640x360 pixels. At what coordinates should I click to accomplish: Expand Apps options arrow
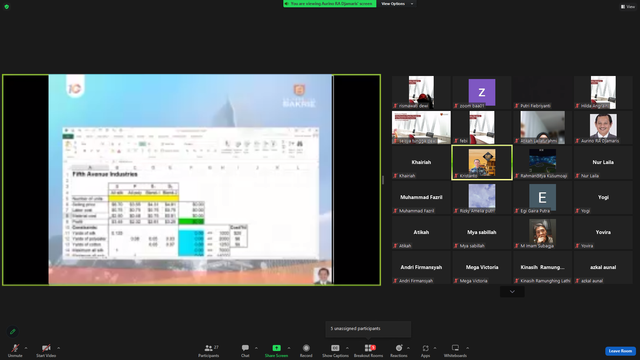point(435,348)
